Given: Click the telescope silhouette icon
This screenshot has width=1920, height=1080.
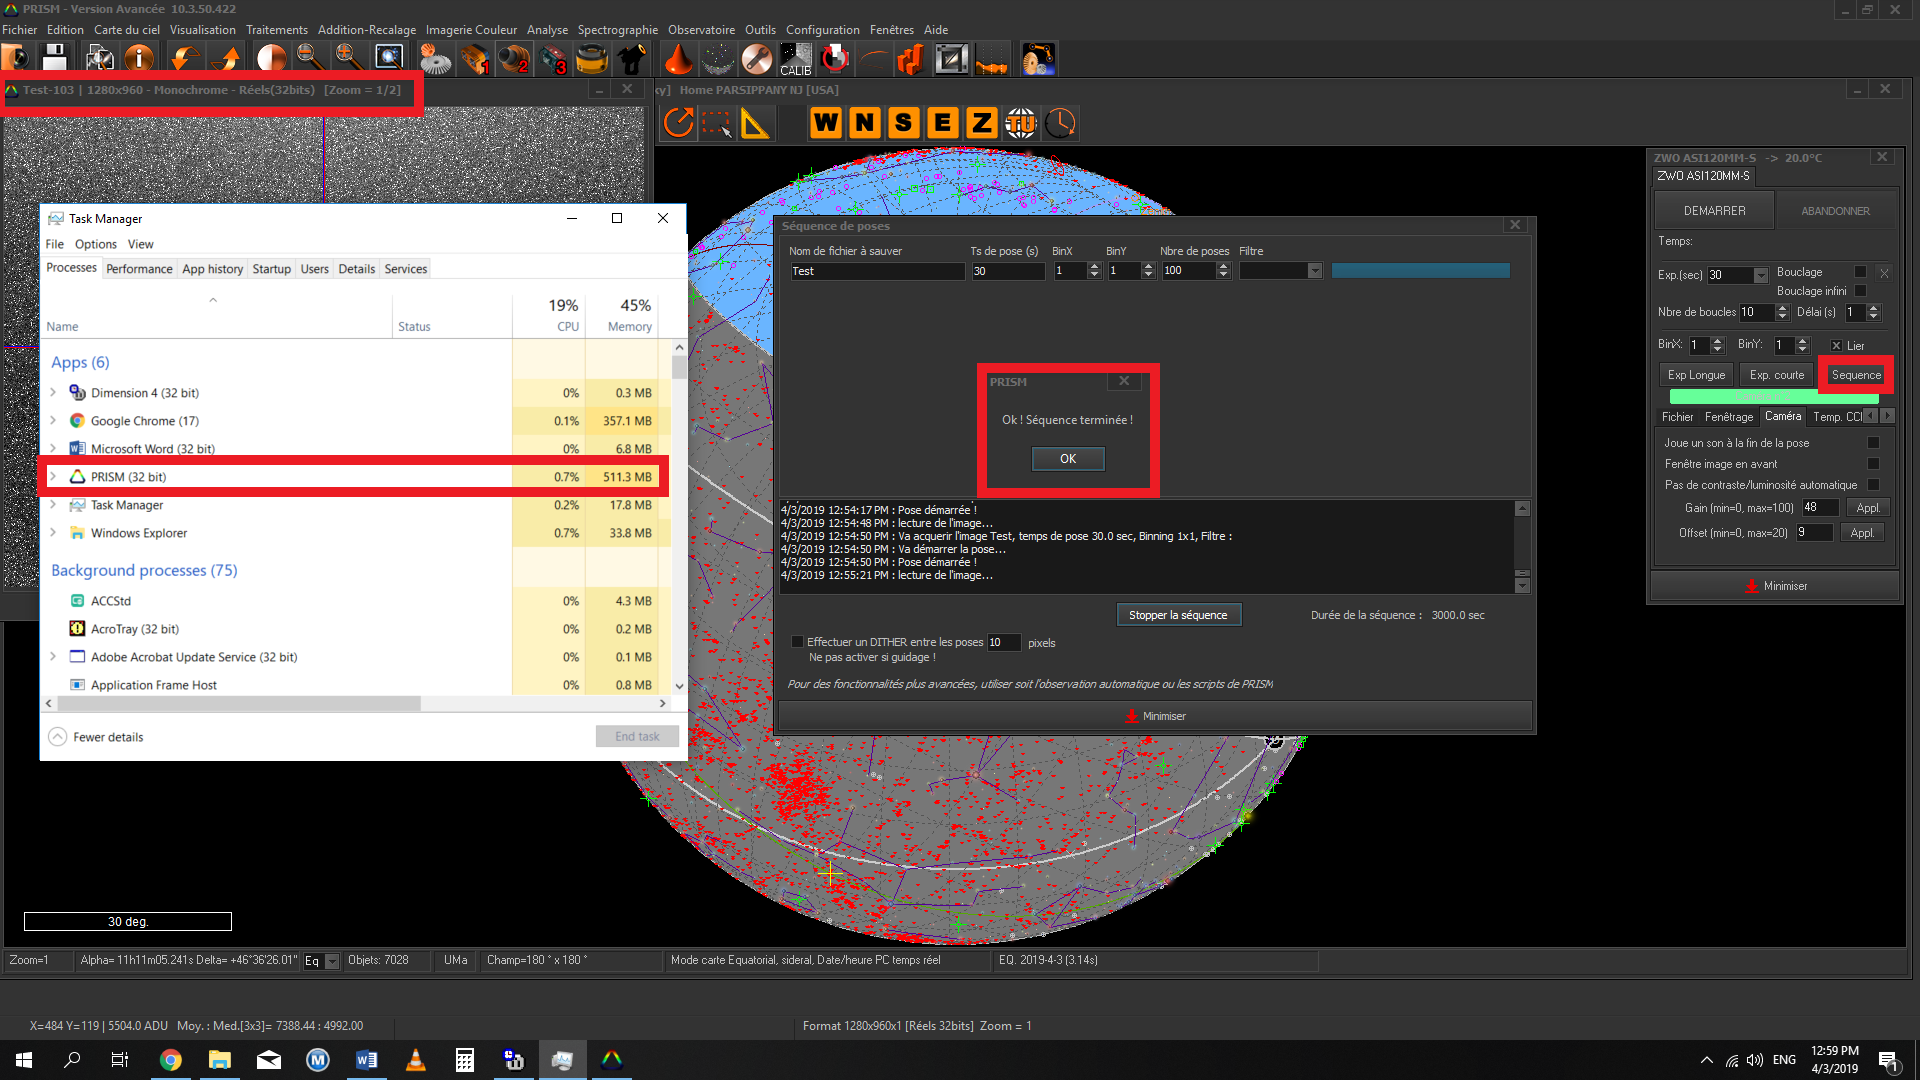Looking at the screenshot, I should pos(631,59).
